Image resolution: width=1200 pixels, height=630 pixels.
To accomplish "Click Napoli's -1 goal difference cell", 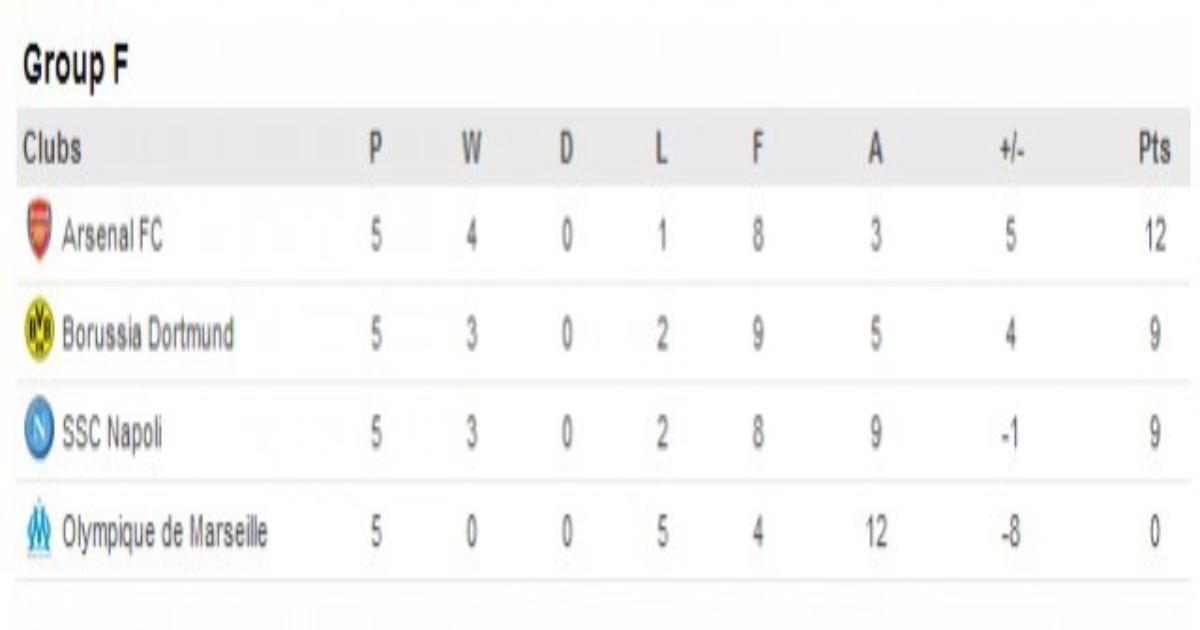I will pyautogui.click(x=1011, y=436).
